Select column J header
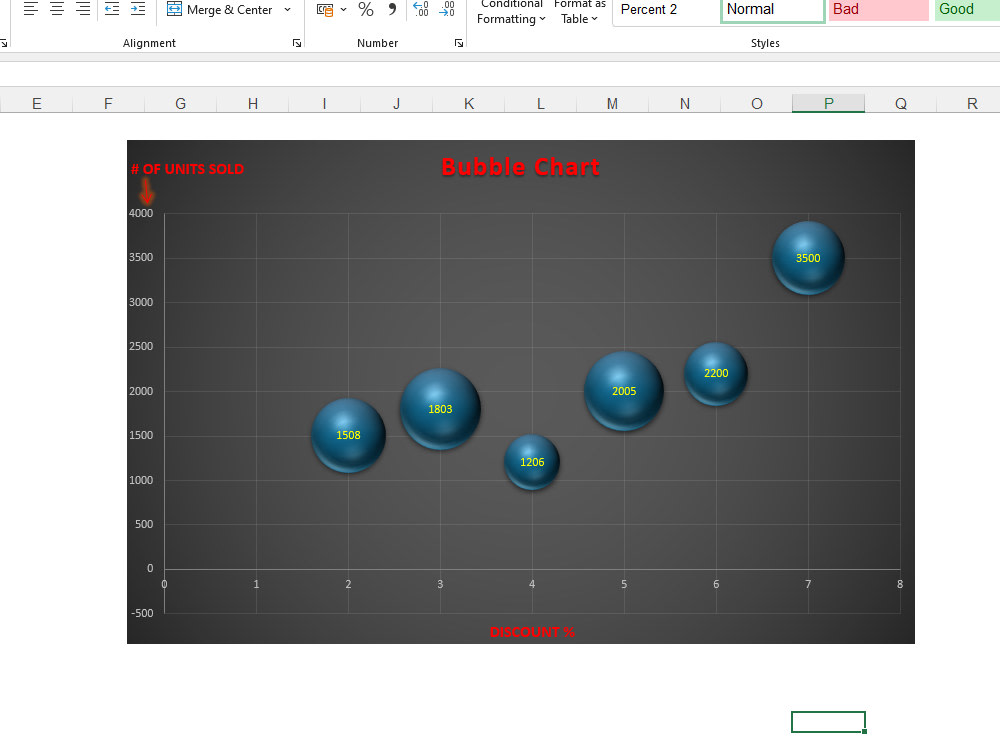The width and height of the screenshot is (1000, 750). [397, 103]
